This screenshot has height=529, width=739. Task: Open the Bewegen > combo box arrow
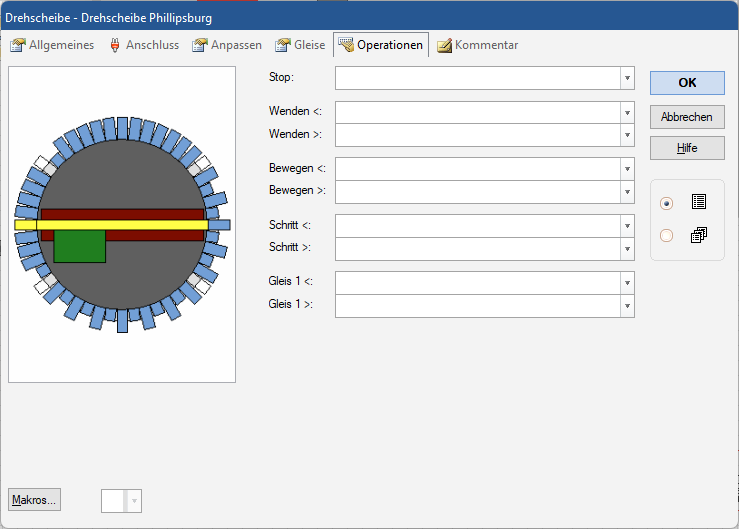click(626, 192)
